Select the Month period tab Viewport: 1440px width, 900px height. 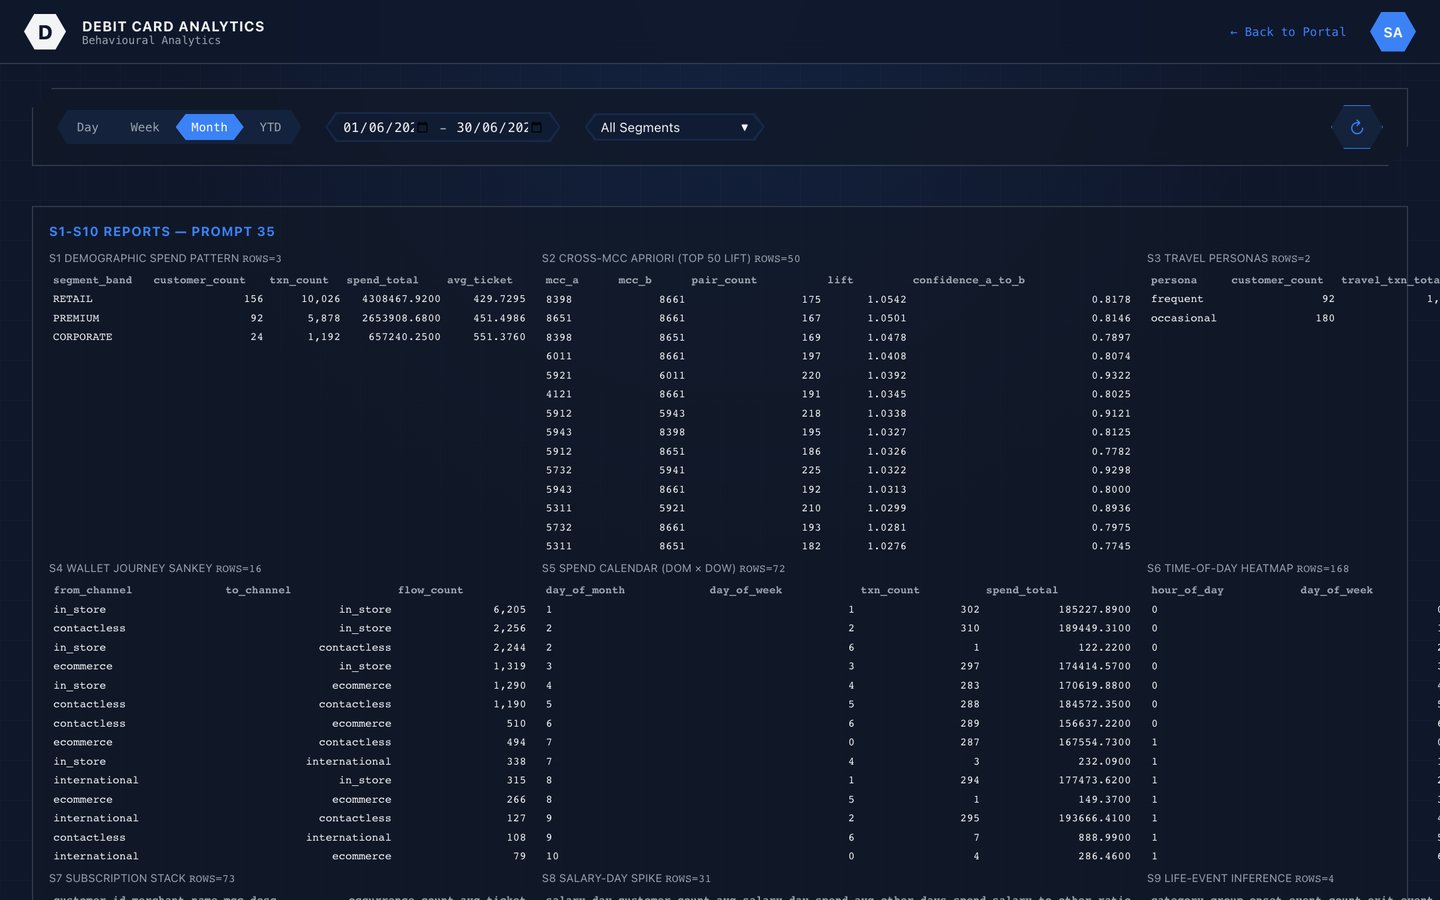[209, 127]
